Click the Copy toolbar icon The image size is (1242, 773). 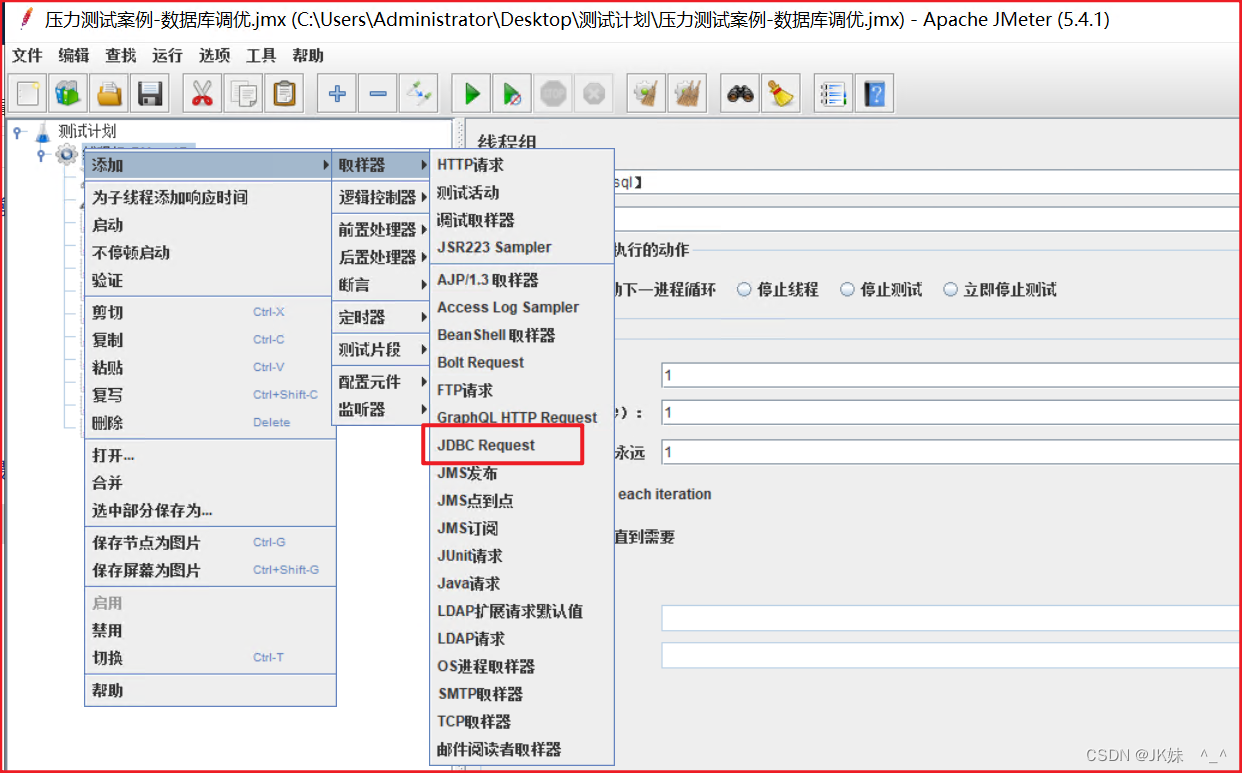click(243, 94)
